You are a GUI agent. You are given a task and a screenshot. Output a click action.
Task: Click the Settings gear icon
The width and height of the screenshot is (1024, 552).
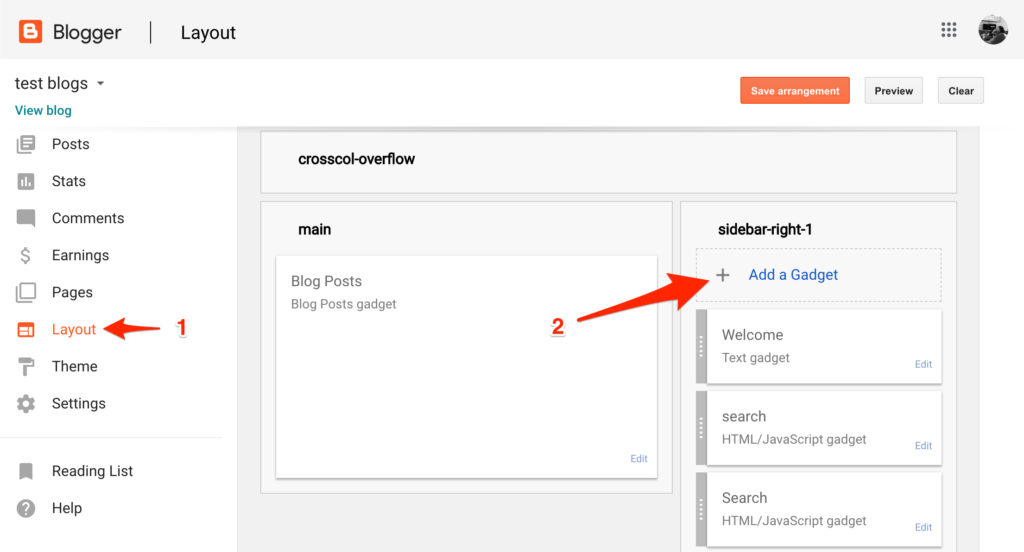(25, 404)
